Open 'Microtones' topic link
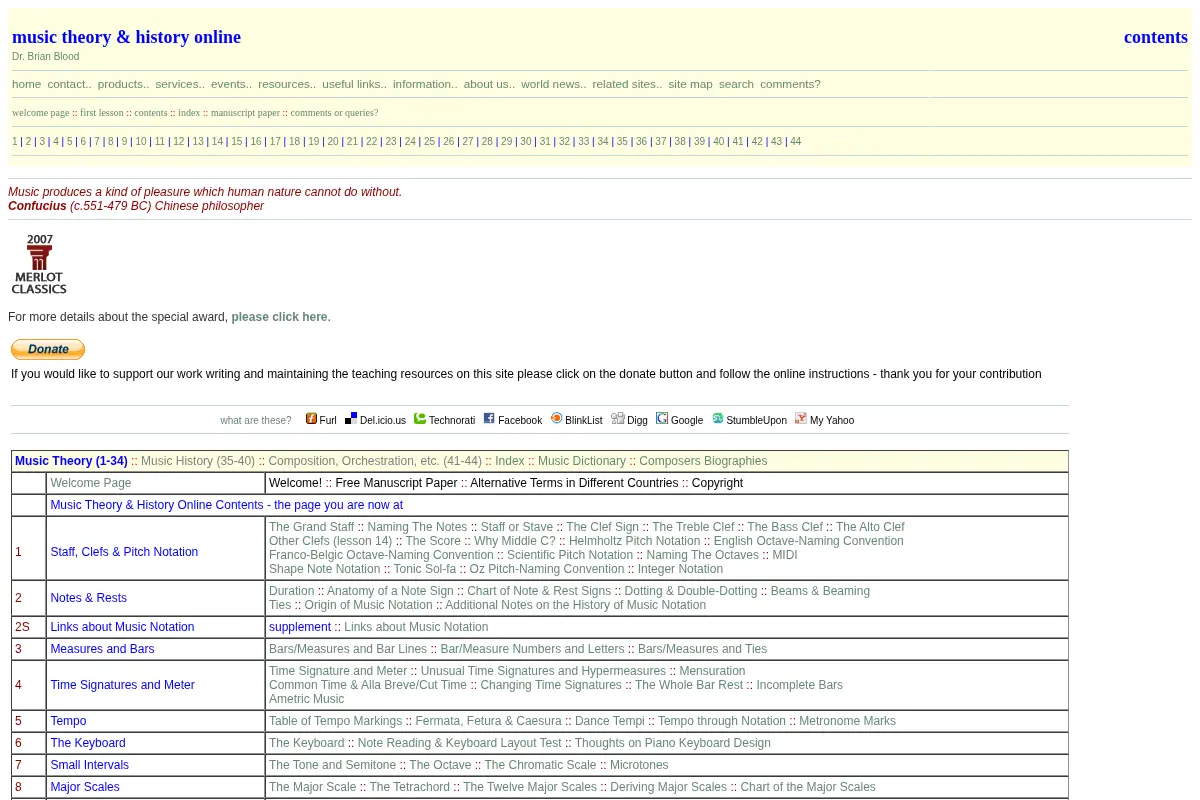 click(x=639, y=765)
